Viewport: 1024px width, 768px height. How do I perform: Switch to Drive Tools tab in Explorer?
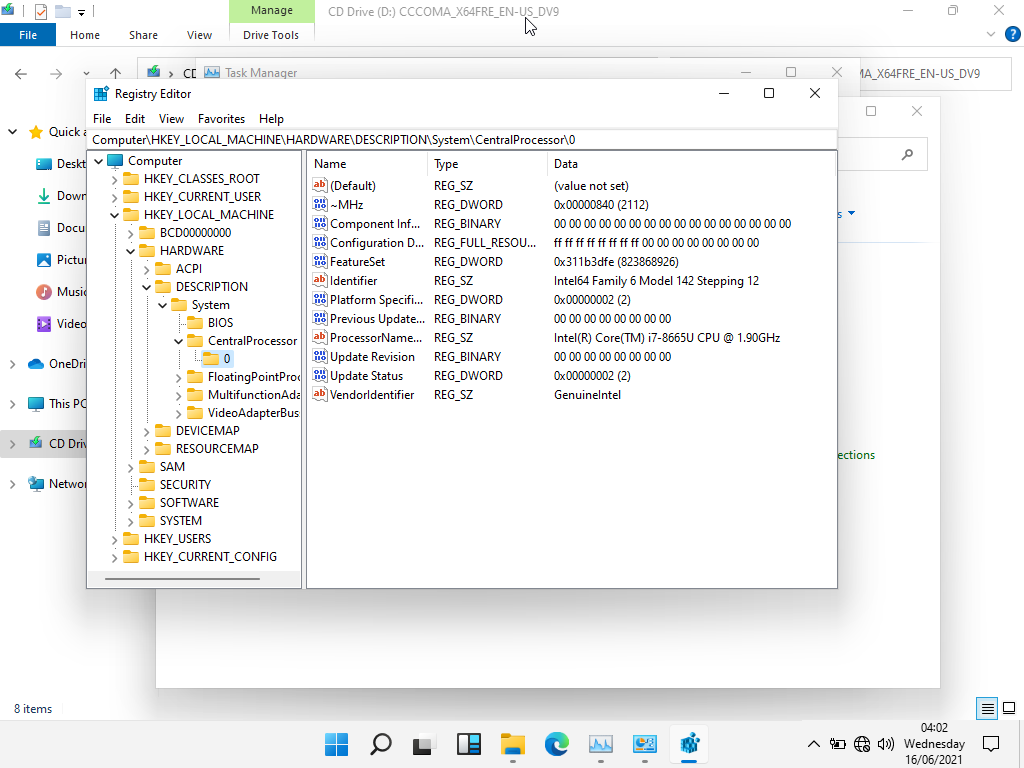coord(271,35)
